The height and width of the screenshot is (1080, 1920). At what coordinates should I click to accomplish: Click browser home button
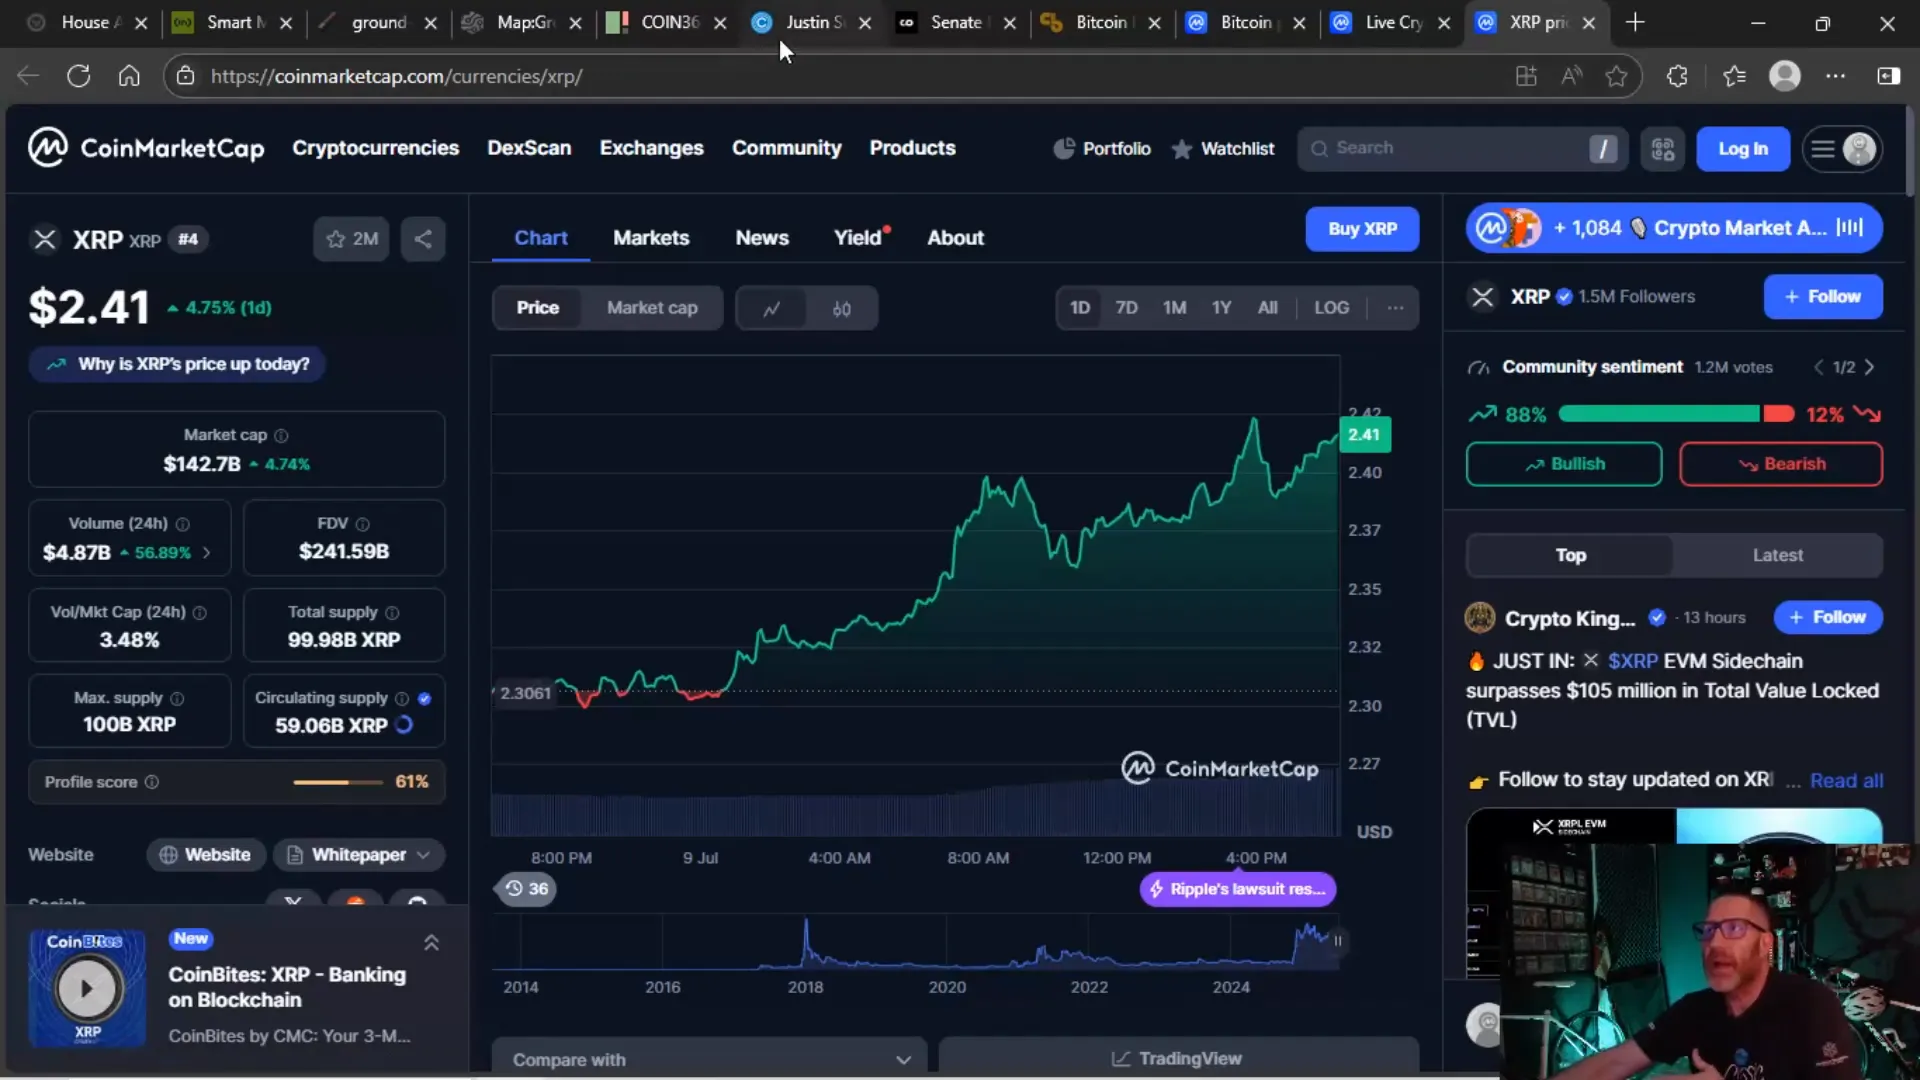[x=129, y=76]
